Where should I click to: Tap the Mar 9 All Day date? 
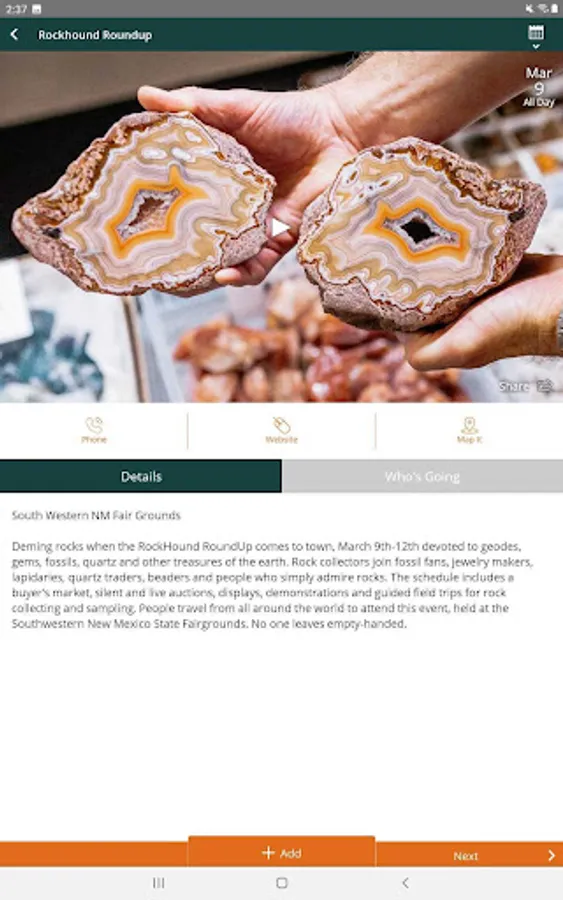click(x=538, y=87)
